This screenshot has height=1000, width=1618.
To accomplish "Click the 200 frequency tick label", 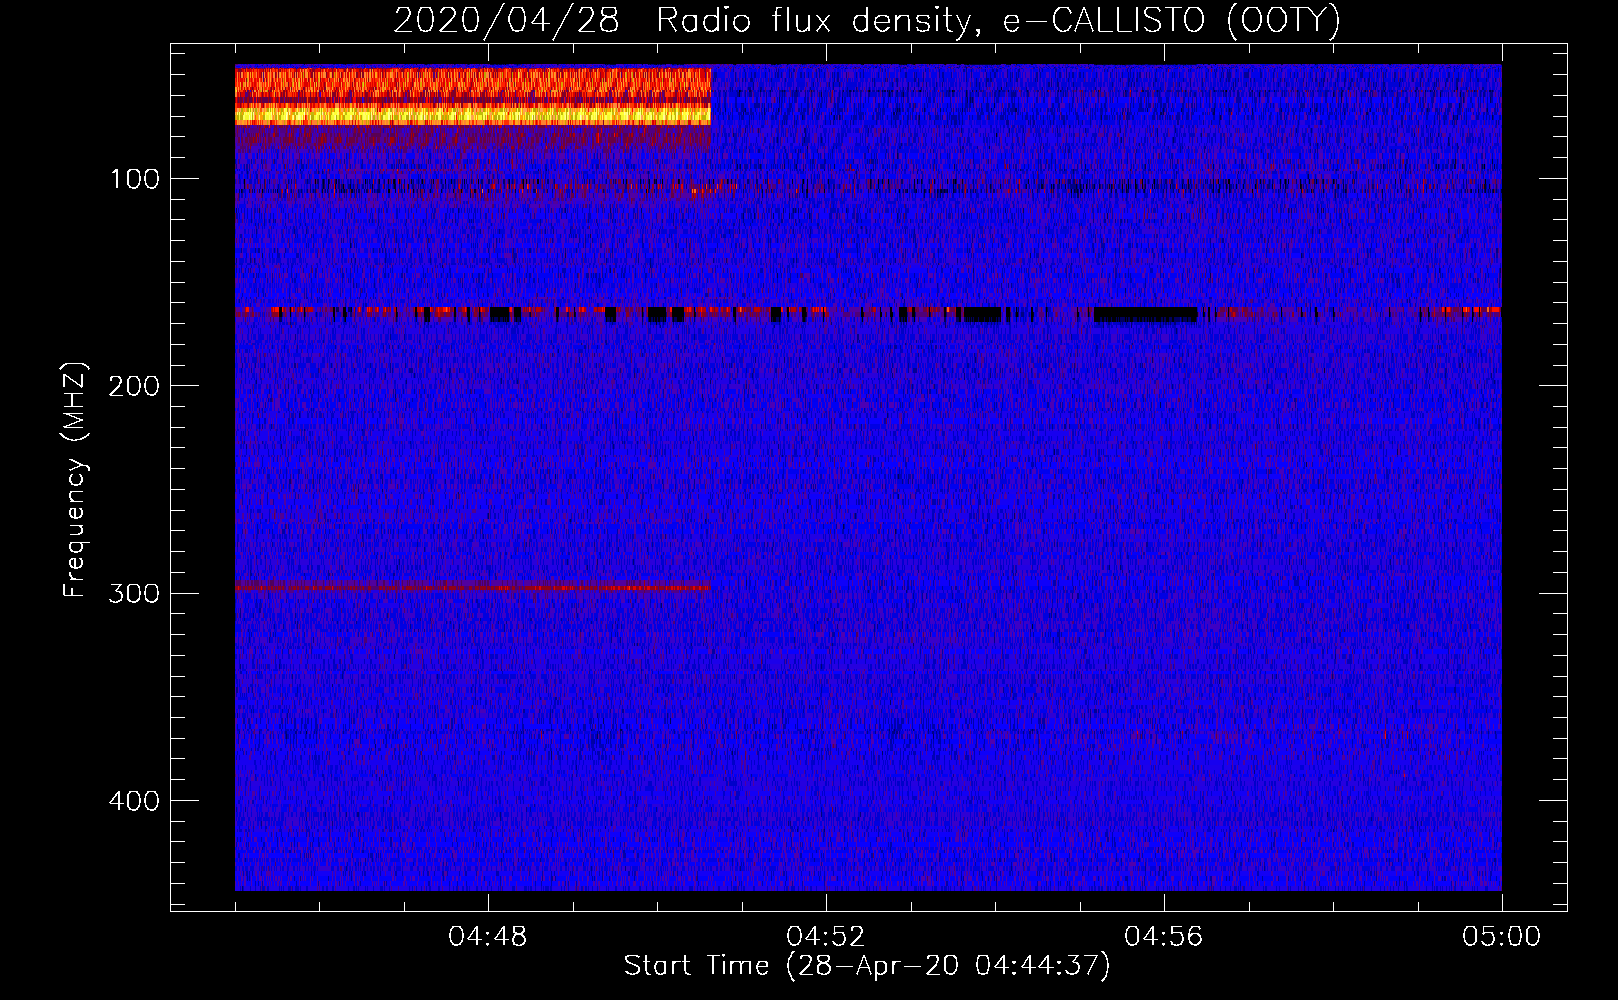I will (x=134, y=386).
